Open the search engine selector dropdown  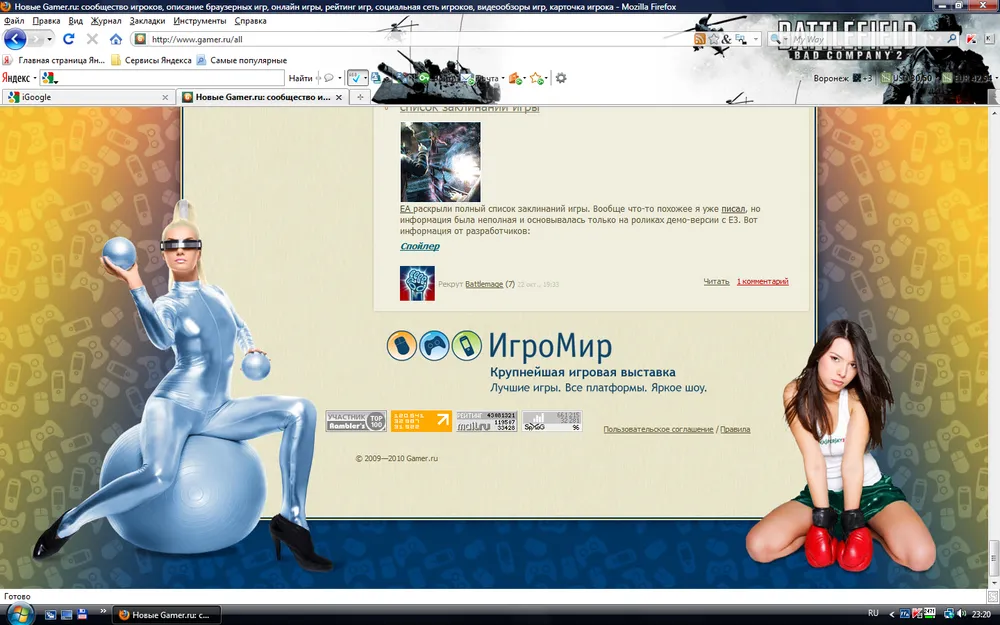pyautogui.click(x=779, y=39)
